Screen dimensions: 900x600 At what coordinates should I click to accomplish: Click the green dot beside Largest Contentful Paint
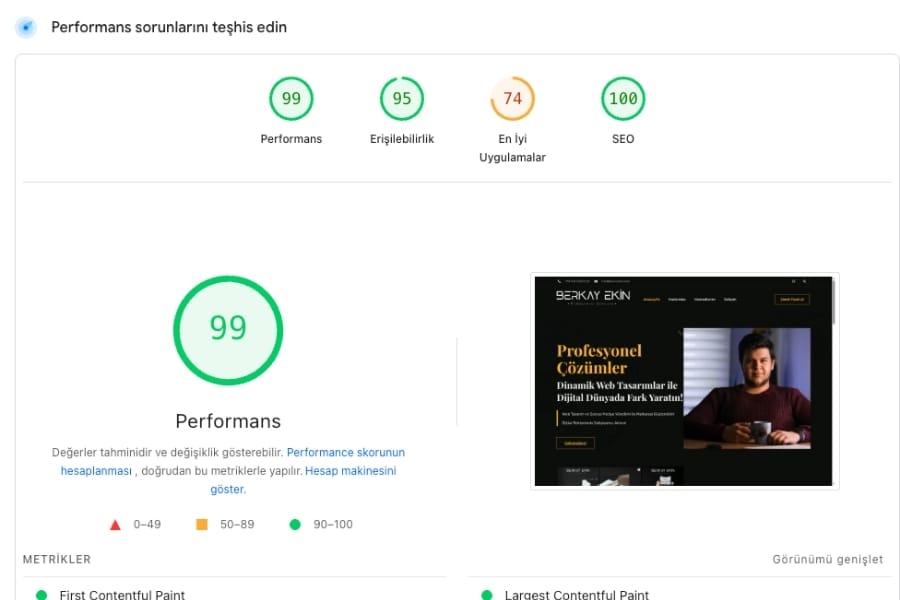point(487,595)
